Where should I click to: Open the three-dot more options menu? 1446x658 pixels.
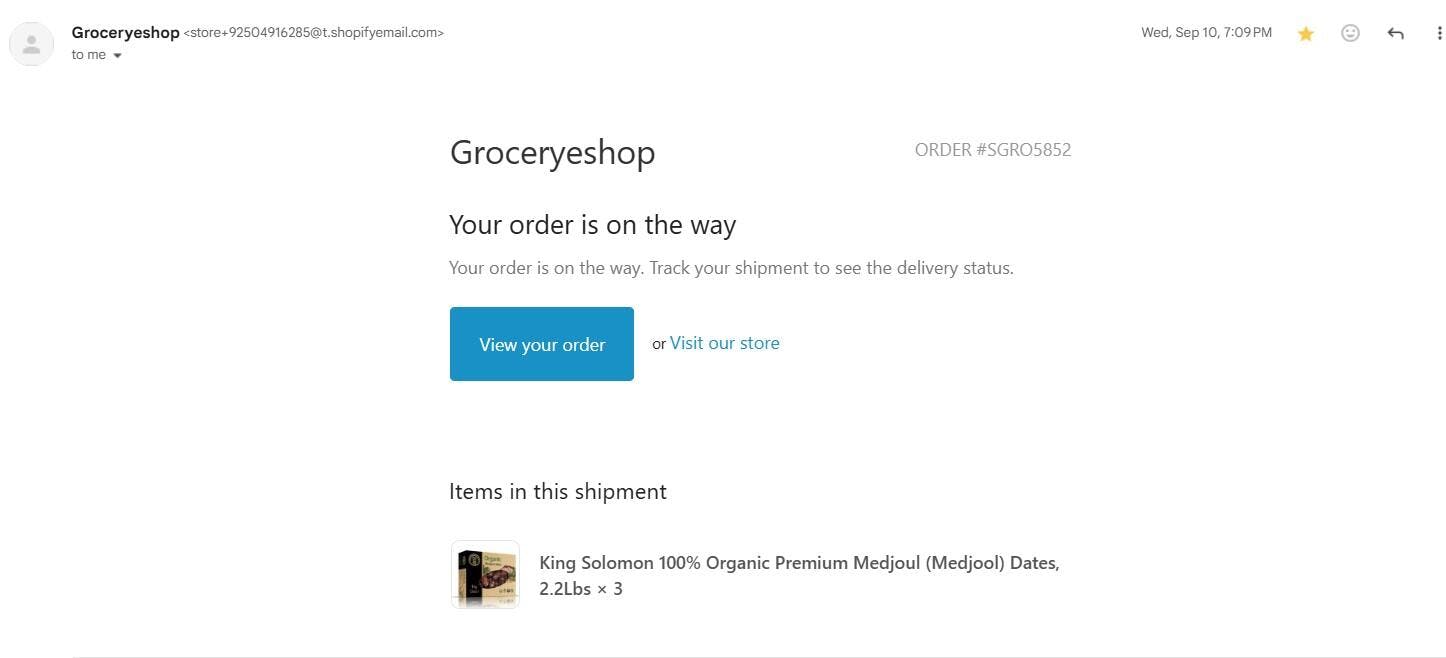[1439, 33]
